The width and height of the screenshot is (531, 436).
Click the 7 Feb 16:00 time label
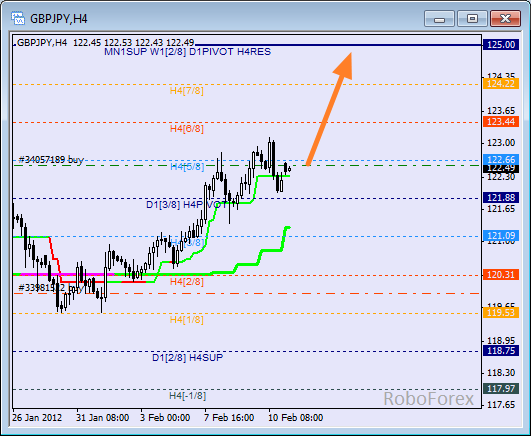click(x=229, y=418)
